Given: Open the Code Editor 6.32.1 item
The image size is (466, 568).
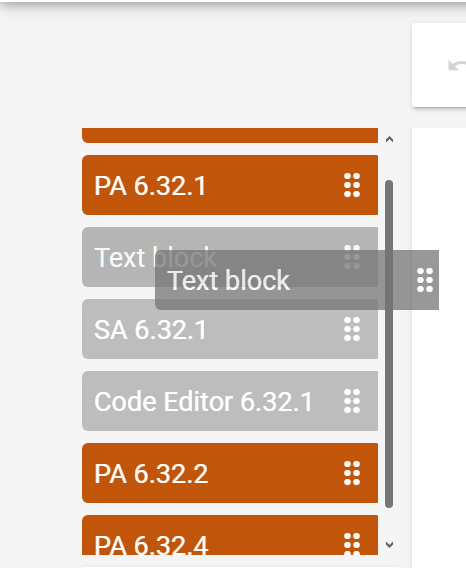Looking at the screenshot, I should point(230,401).
